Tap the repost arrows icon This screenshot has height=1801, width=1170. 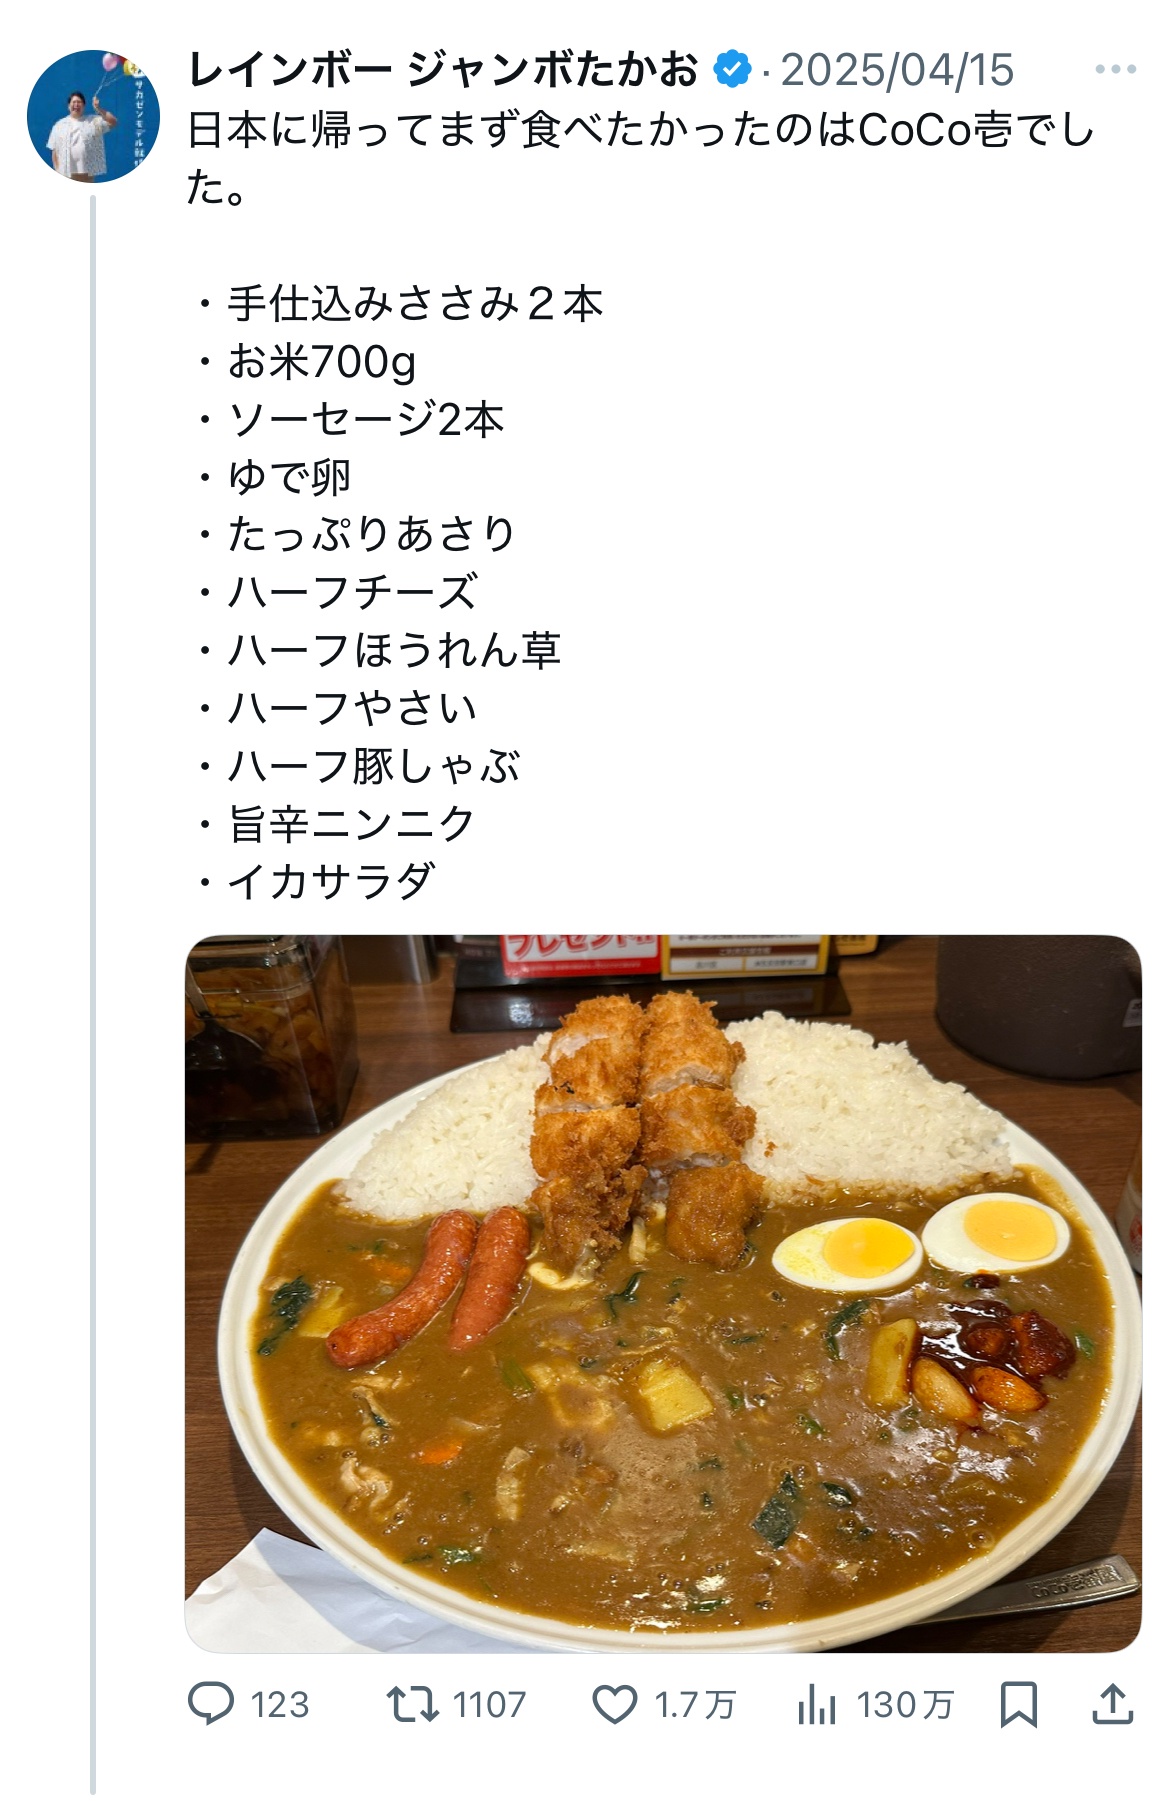[x=413, y=1704]
